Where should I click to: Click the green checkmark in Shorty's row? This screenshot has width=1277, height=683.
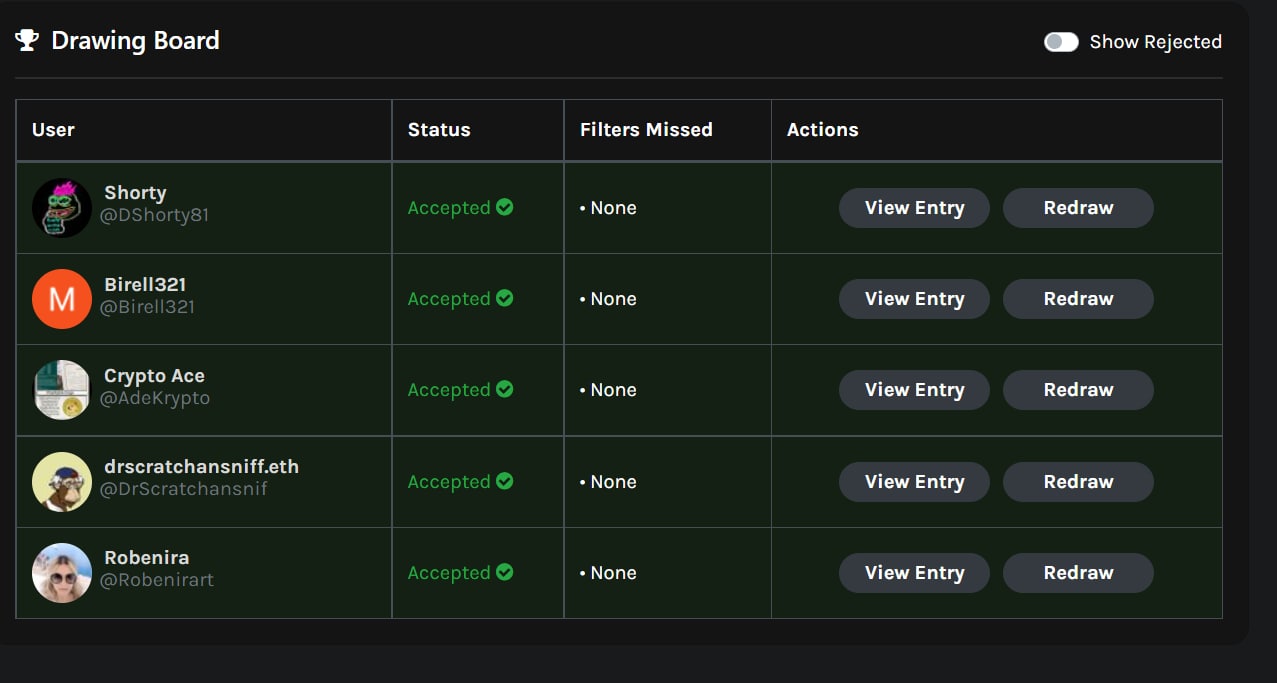click(x=505, y=207)
